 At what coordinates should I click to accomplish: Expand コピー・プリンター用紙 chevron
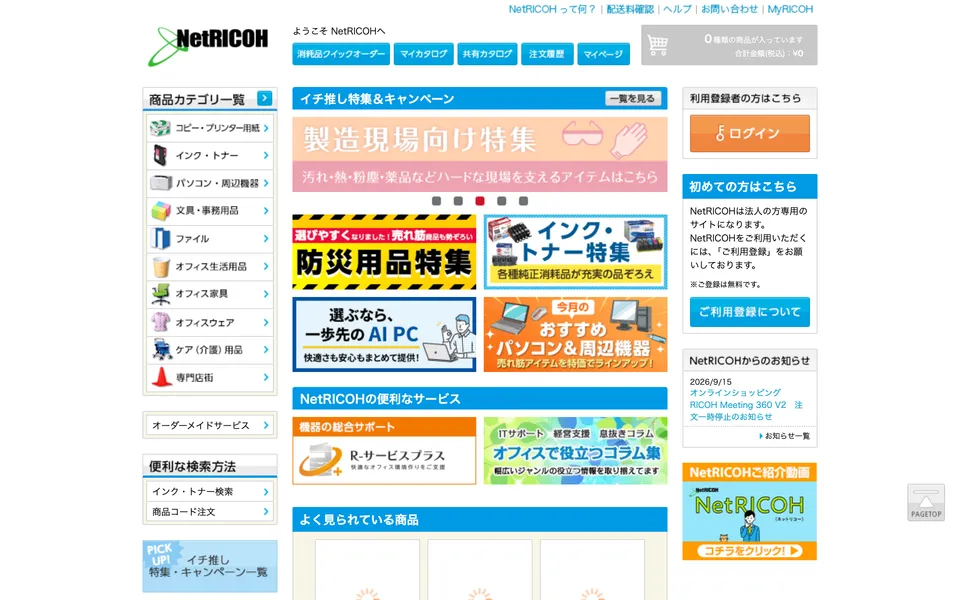coord(266,128)
